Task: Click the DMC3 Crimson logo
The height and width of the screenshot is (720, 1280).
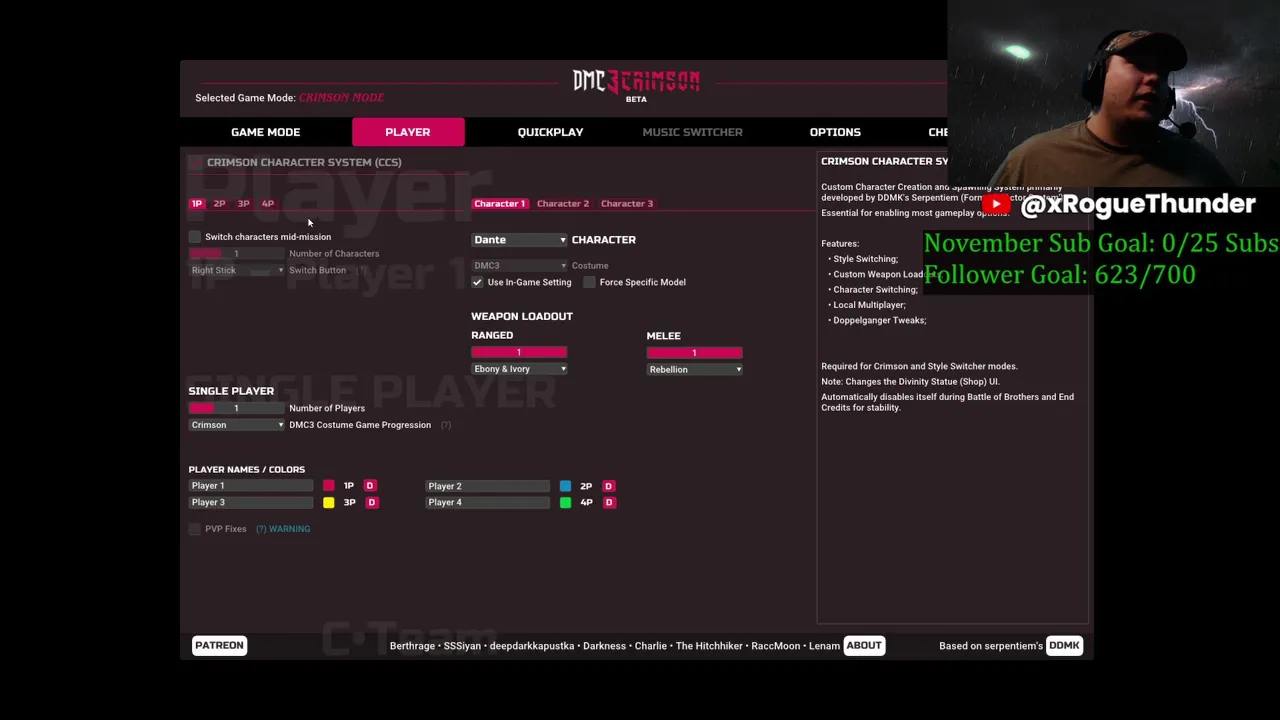Action: click(636, 82)
